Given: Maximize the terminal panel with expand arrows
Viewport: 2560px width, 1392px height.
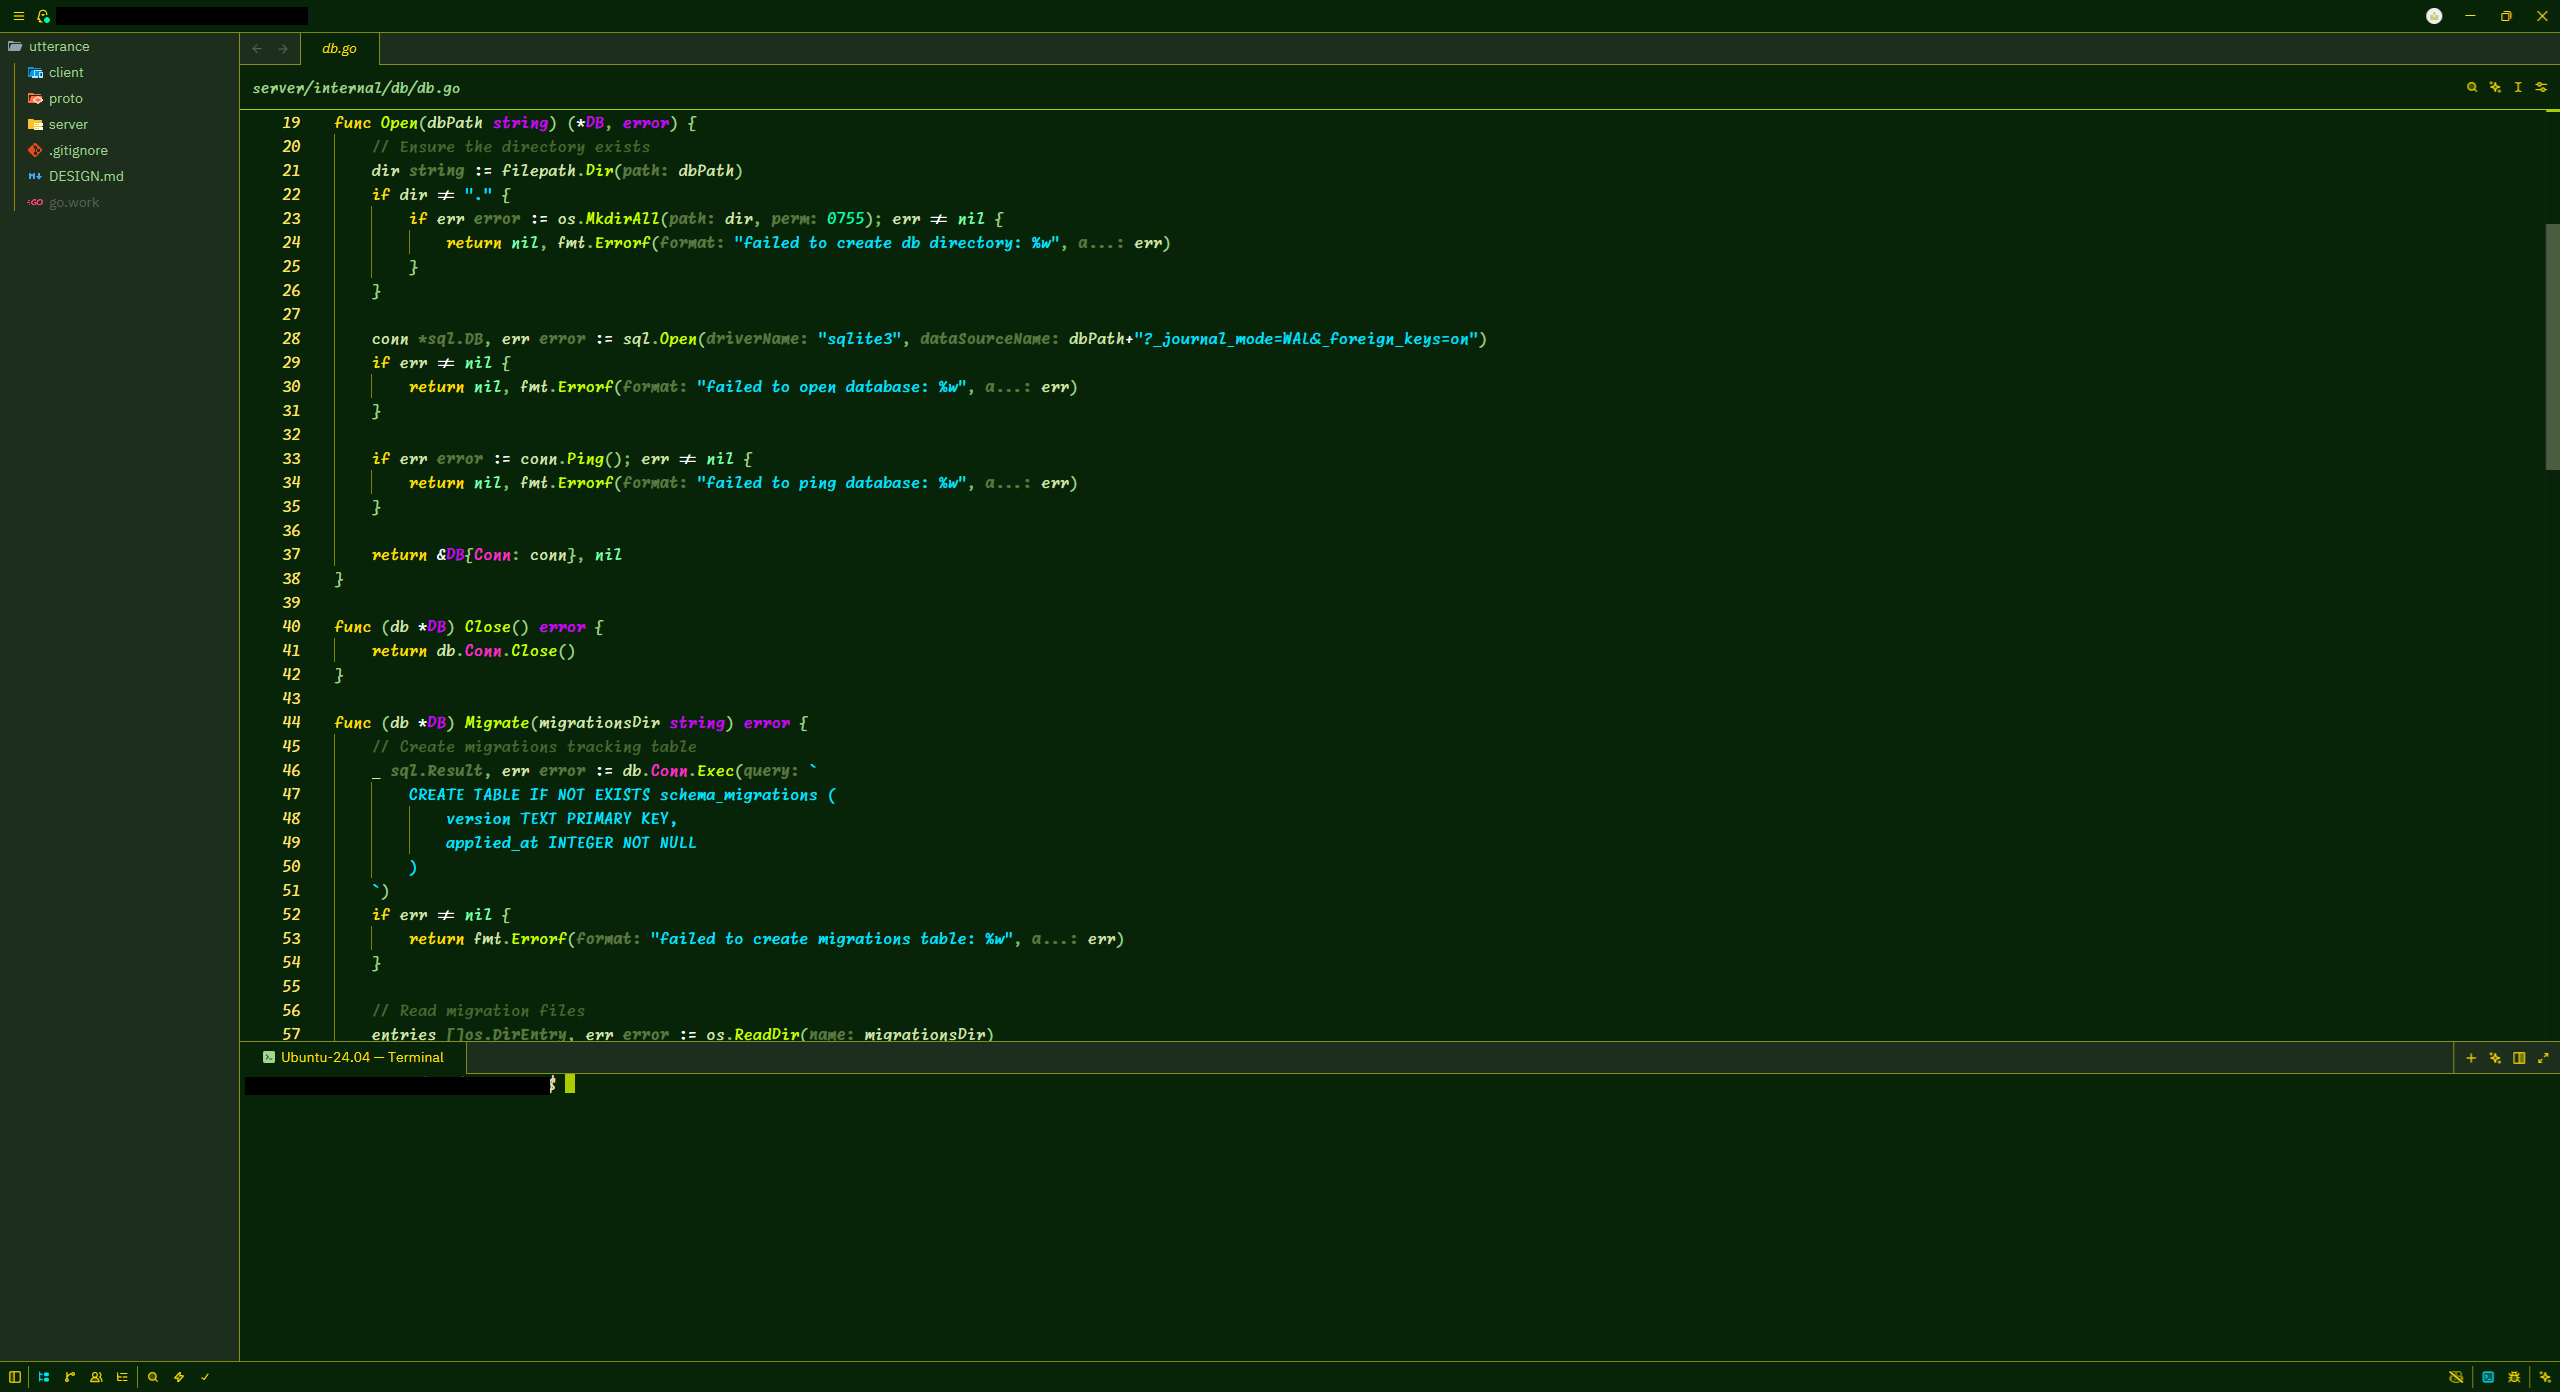Looking at the screenshot, I should point(2543,1058).
